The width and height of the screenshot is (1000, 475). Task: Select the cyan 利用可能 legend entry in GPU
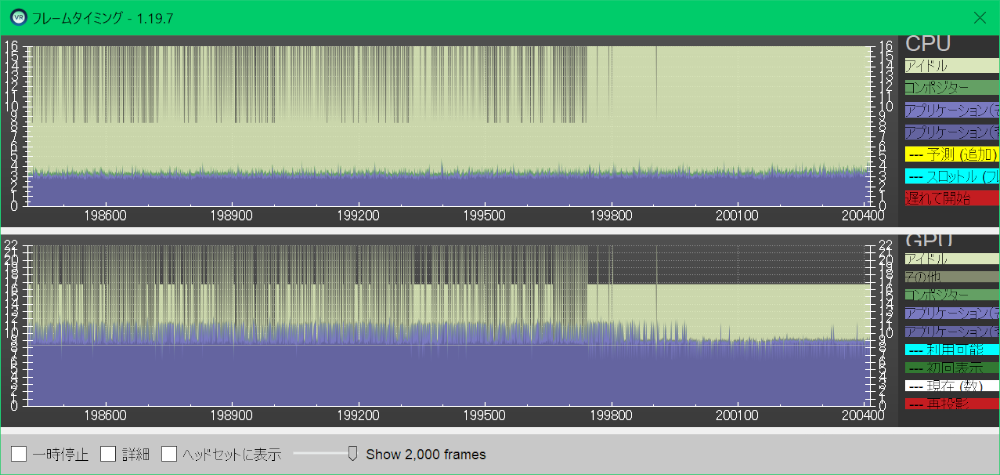coord(950,349)
